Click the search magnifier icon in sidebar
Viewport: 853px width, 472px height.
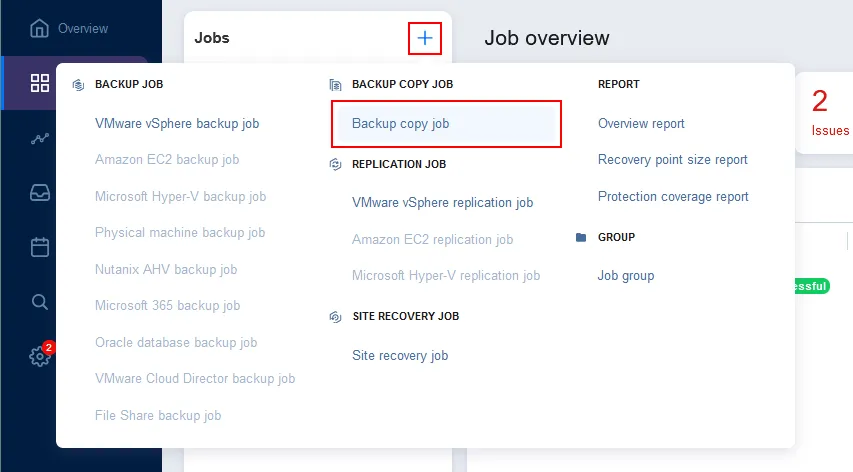pos(40,301)
